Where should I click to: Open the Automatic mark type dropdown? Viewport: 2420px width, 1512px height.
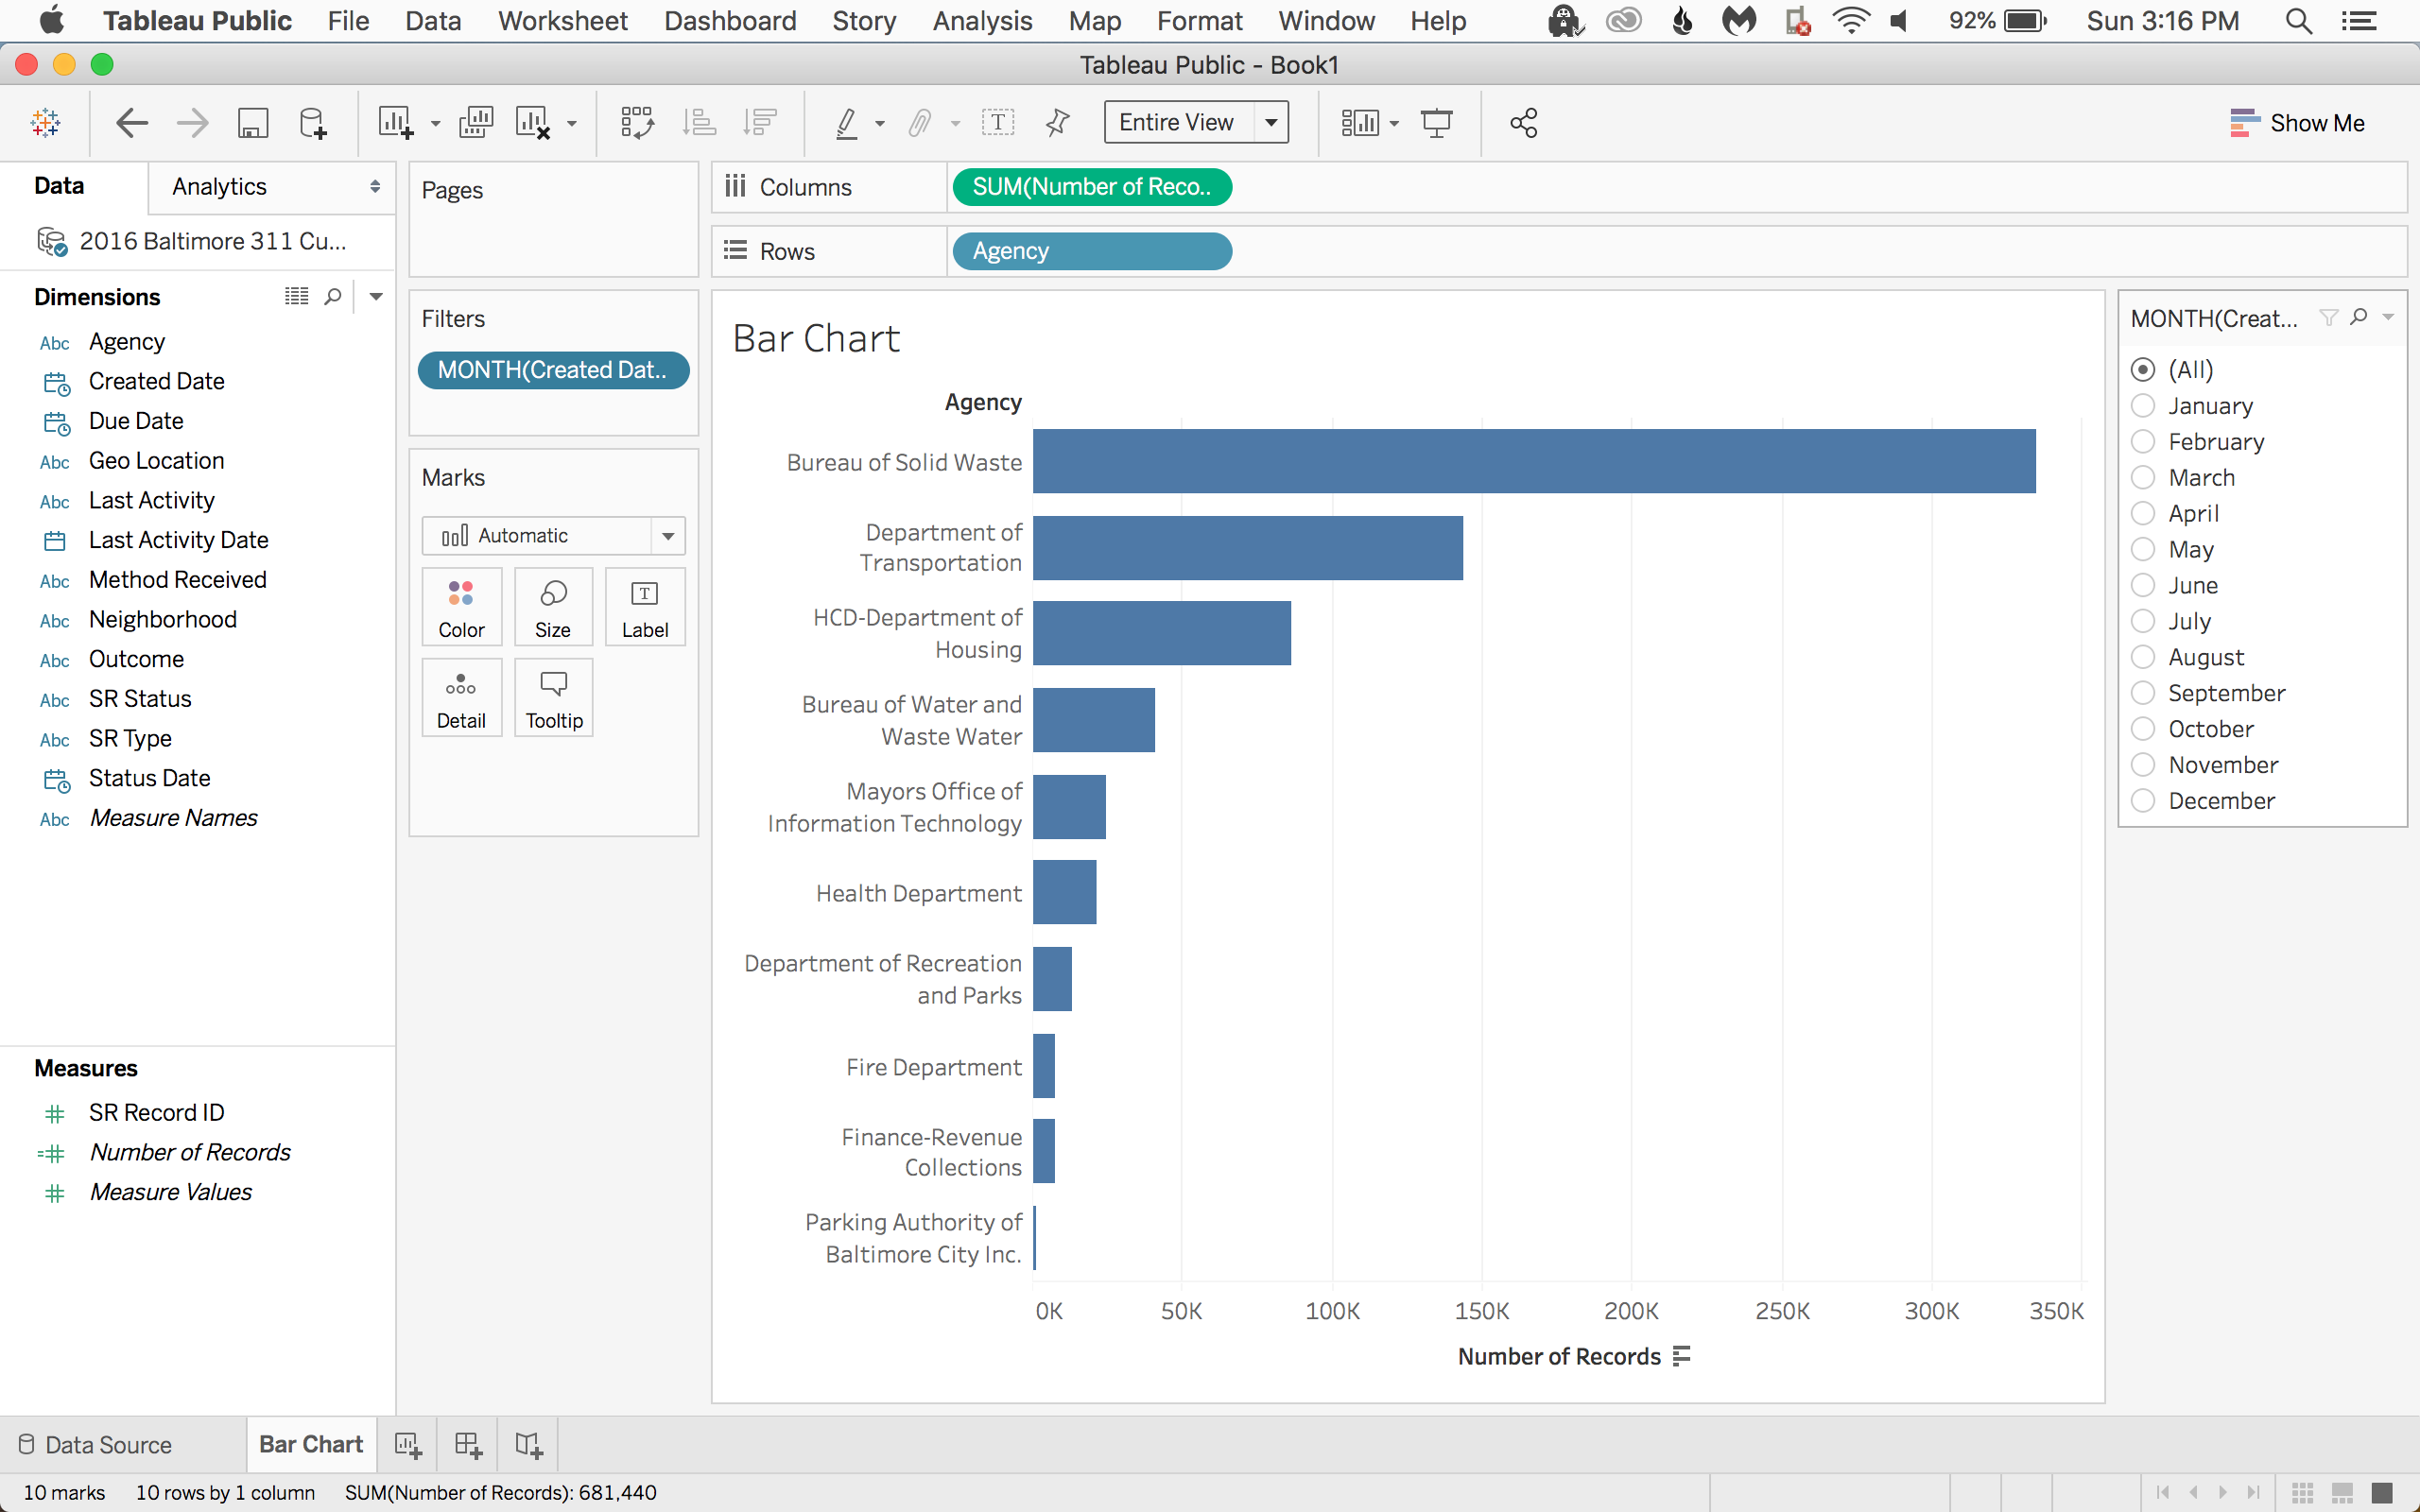click(x=668, y=536)
